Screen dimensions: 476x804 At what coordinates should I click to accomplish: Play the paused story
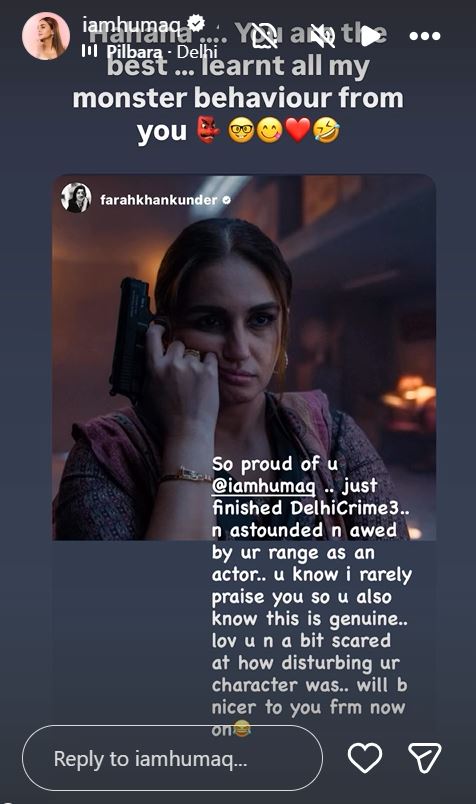coord(370,36)
